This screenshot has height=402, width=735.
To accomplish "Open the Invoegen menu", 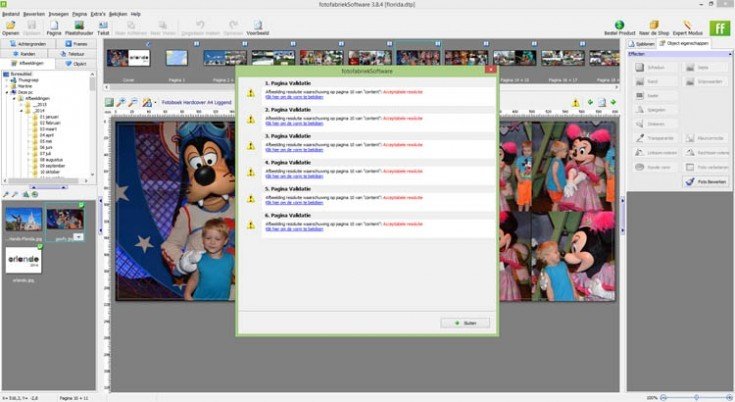I will (x=58, y=14).
